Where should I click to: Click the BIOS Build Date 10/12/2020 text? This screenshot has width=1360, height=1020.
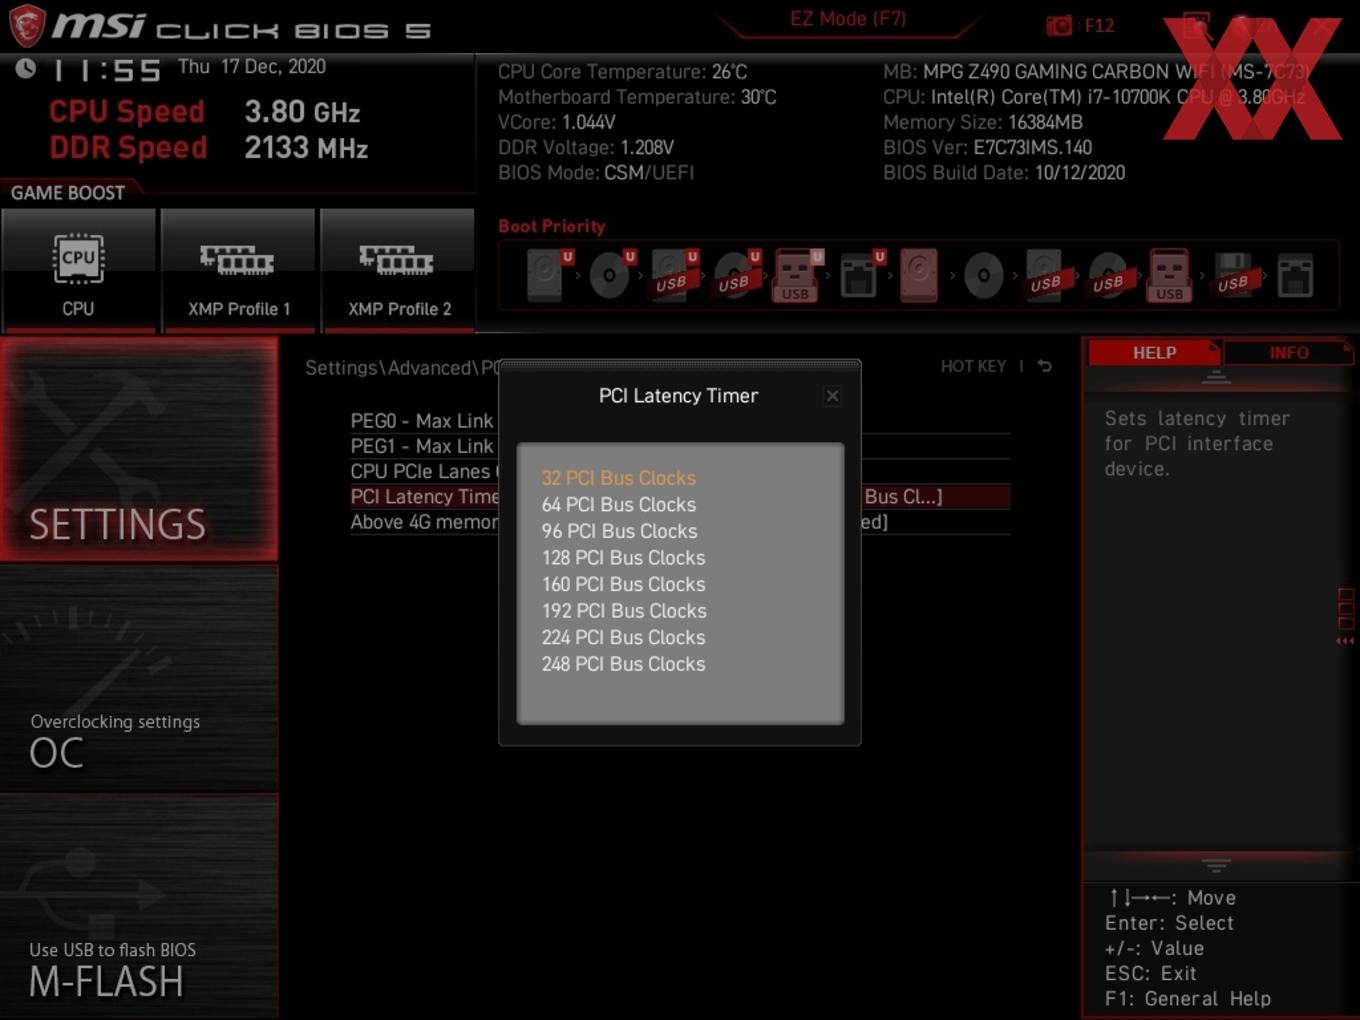(x=1004, y=172)
